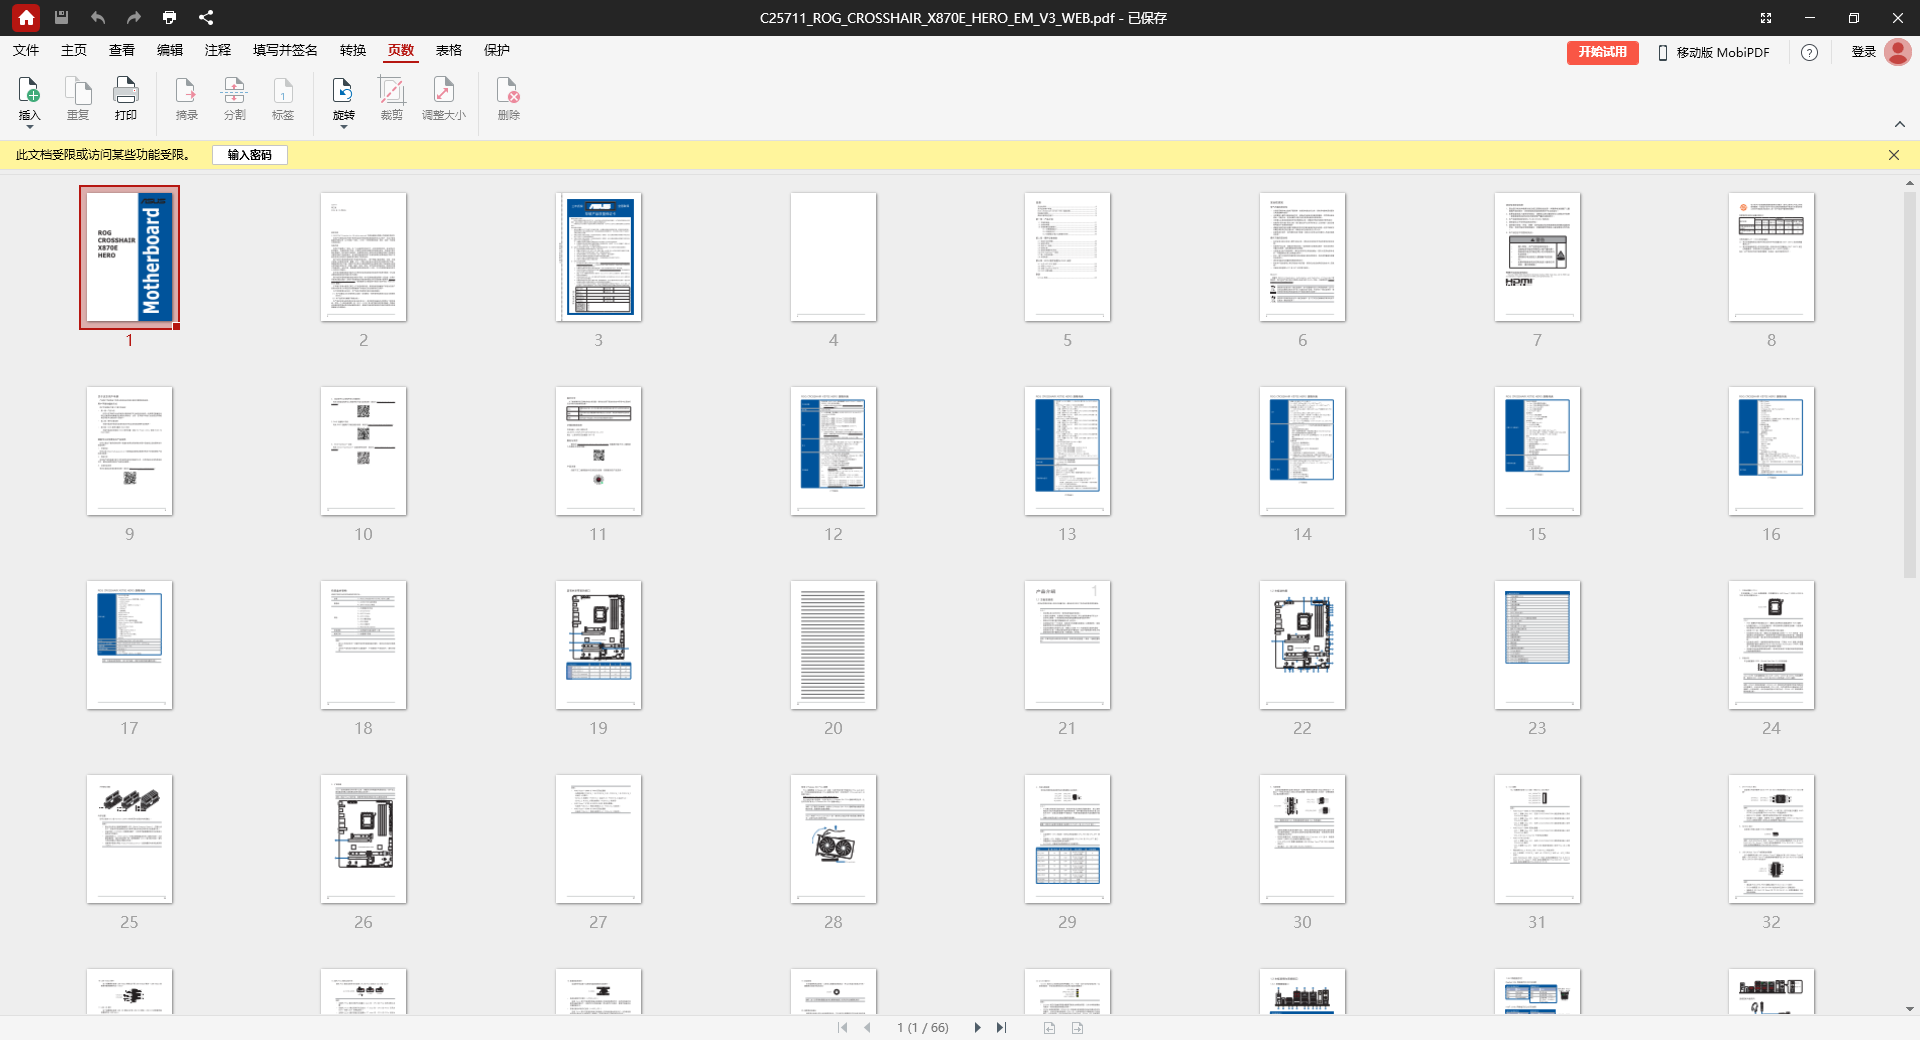Select the page 3 thumbnail
This screenshot has width=1920, height=1040.
pos(599,257)
